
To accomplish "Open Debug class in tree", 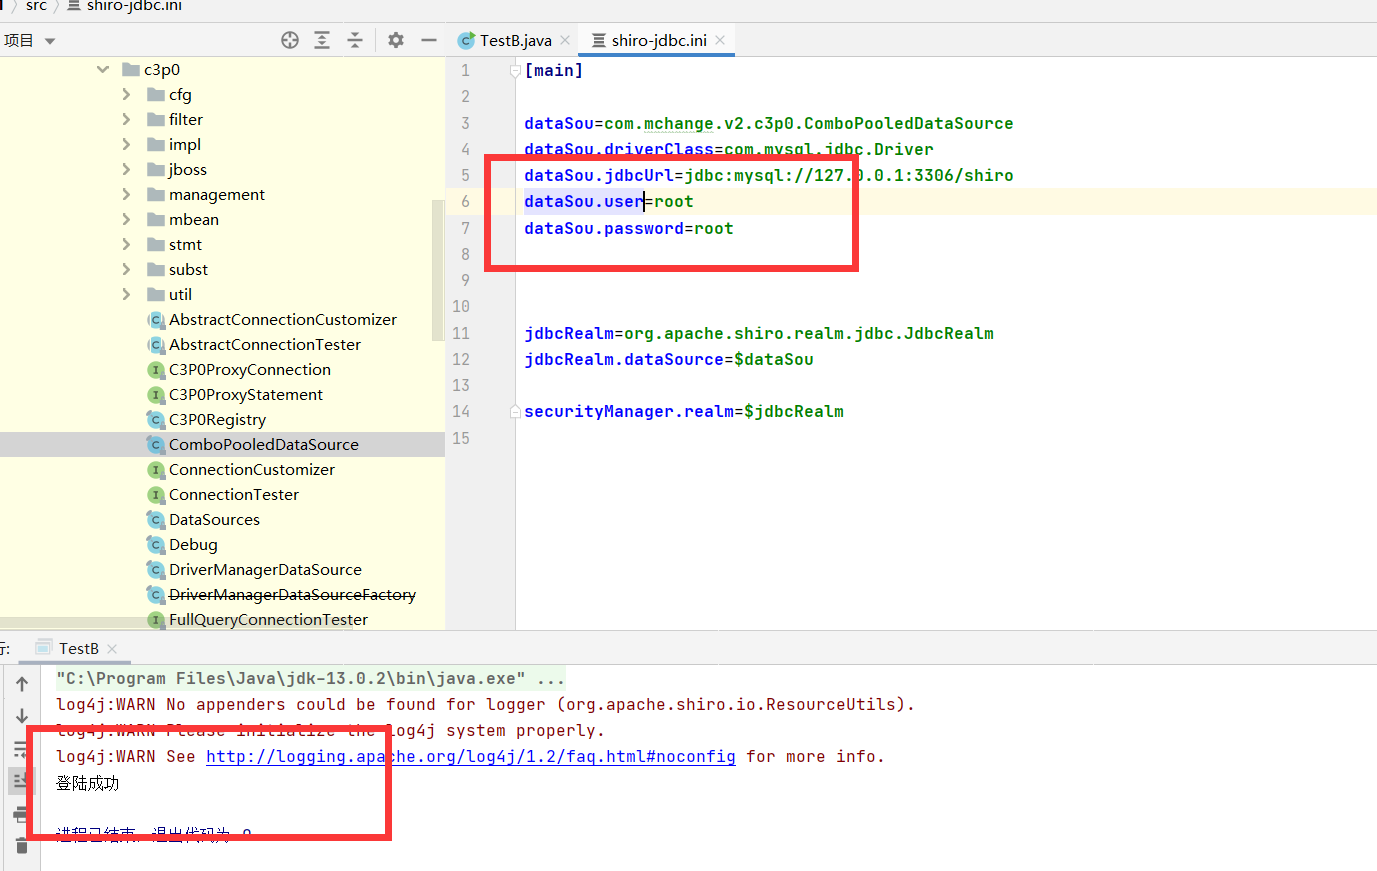I will point(193,544).
